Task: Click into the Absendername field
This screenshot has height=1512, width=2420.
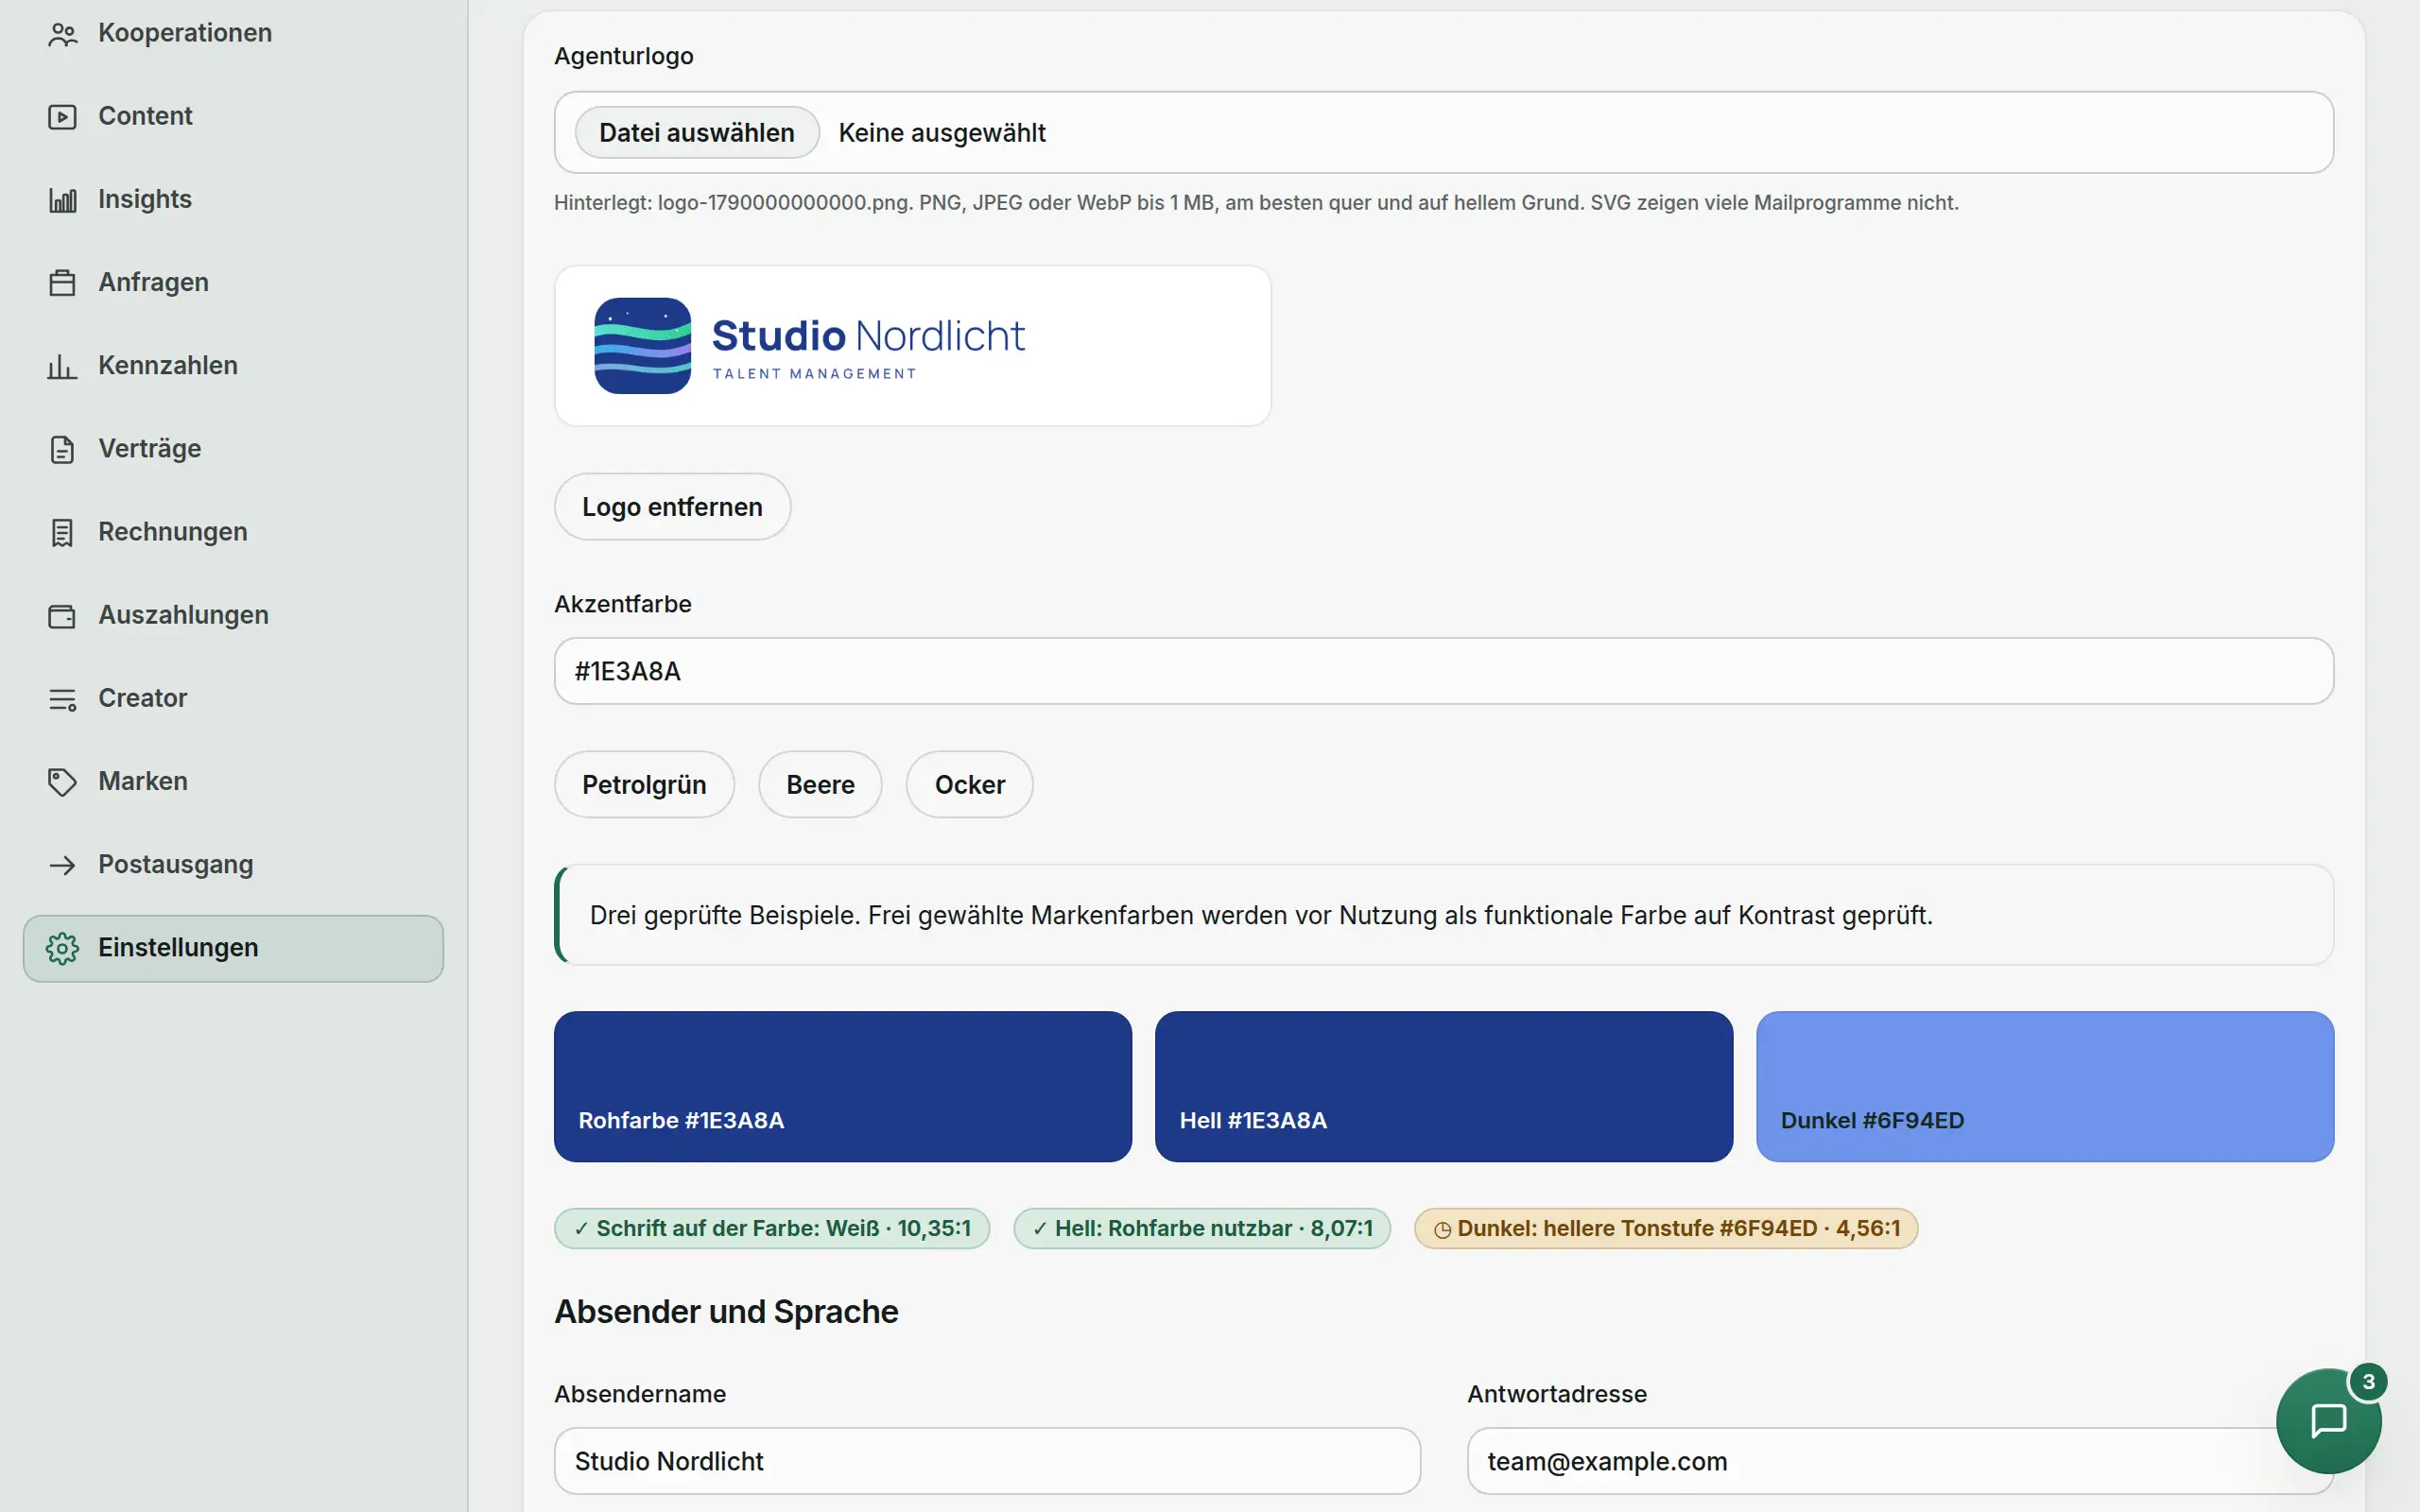Action: (987, 1461)
